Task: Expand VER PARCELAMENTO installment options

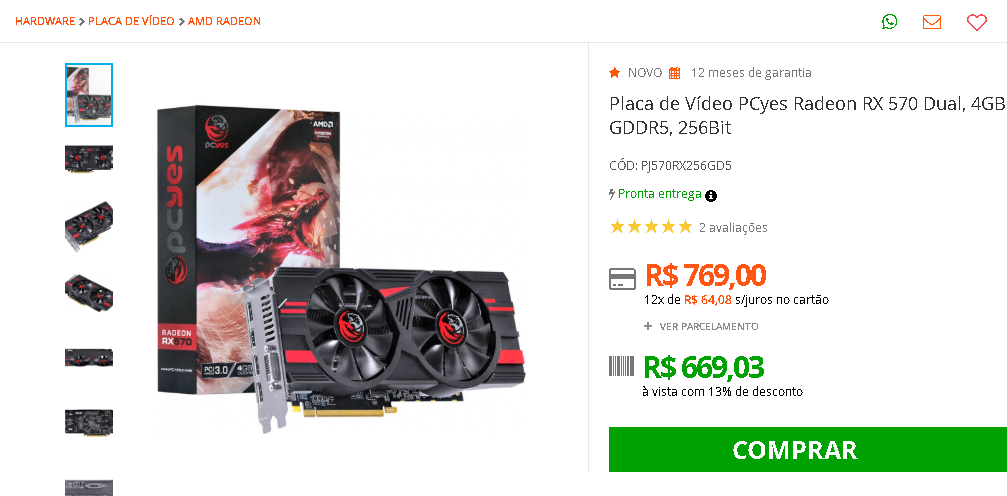Action: (x=701, y=326)
